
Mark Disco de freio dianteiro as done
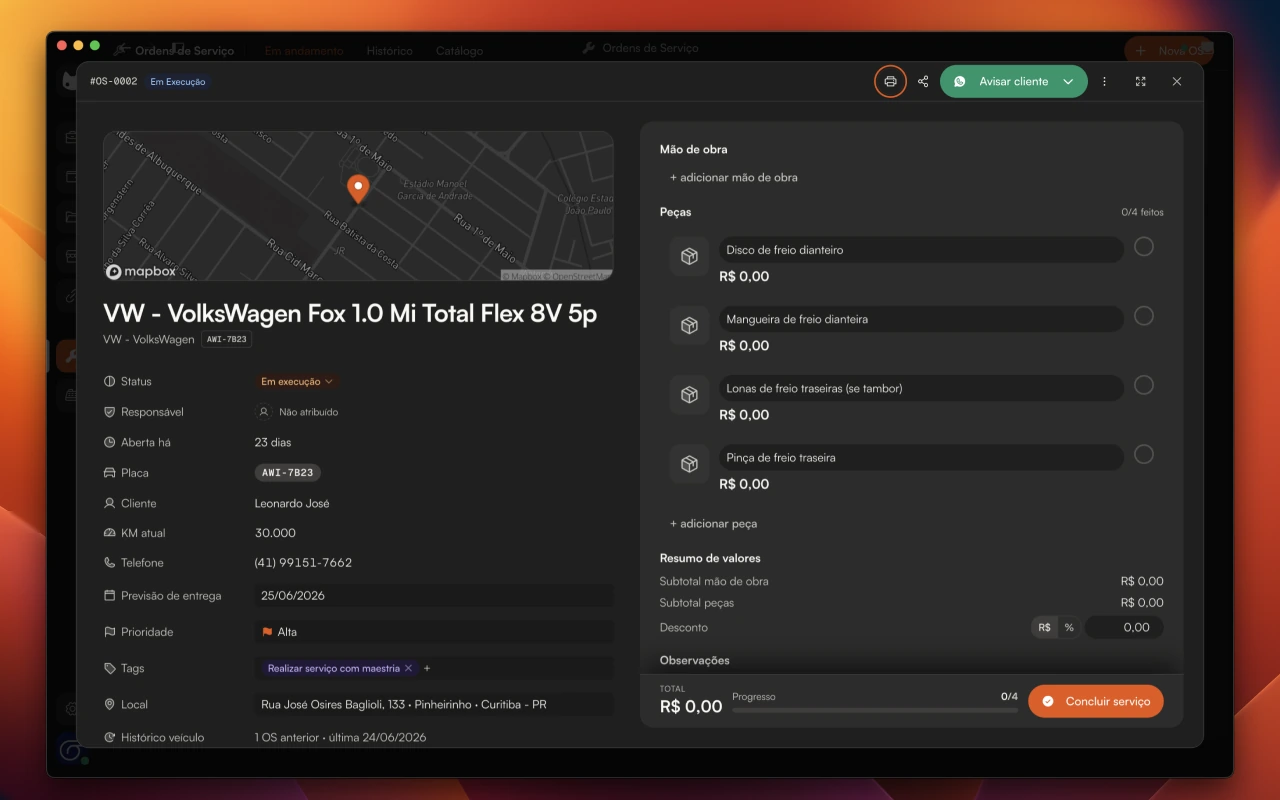point(1144,247)
